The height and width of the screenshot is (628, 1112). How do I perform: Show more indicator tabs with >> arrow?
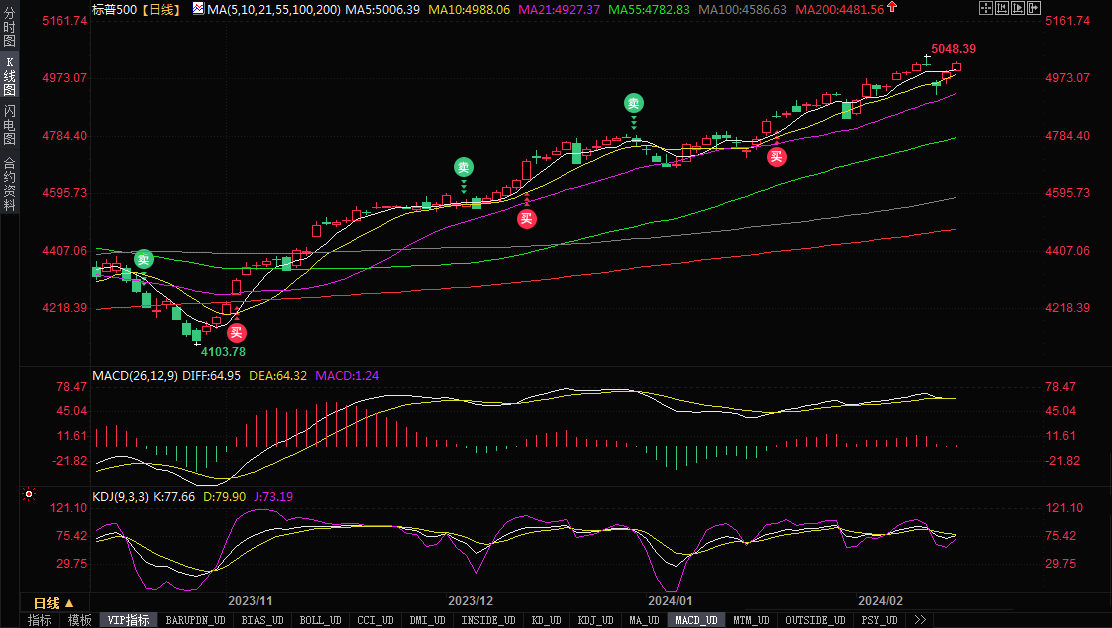[x=920, y=620]
